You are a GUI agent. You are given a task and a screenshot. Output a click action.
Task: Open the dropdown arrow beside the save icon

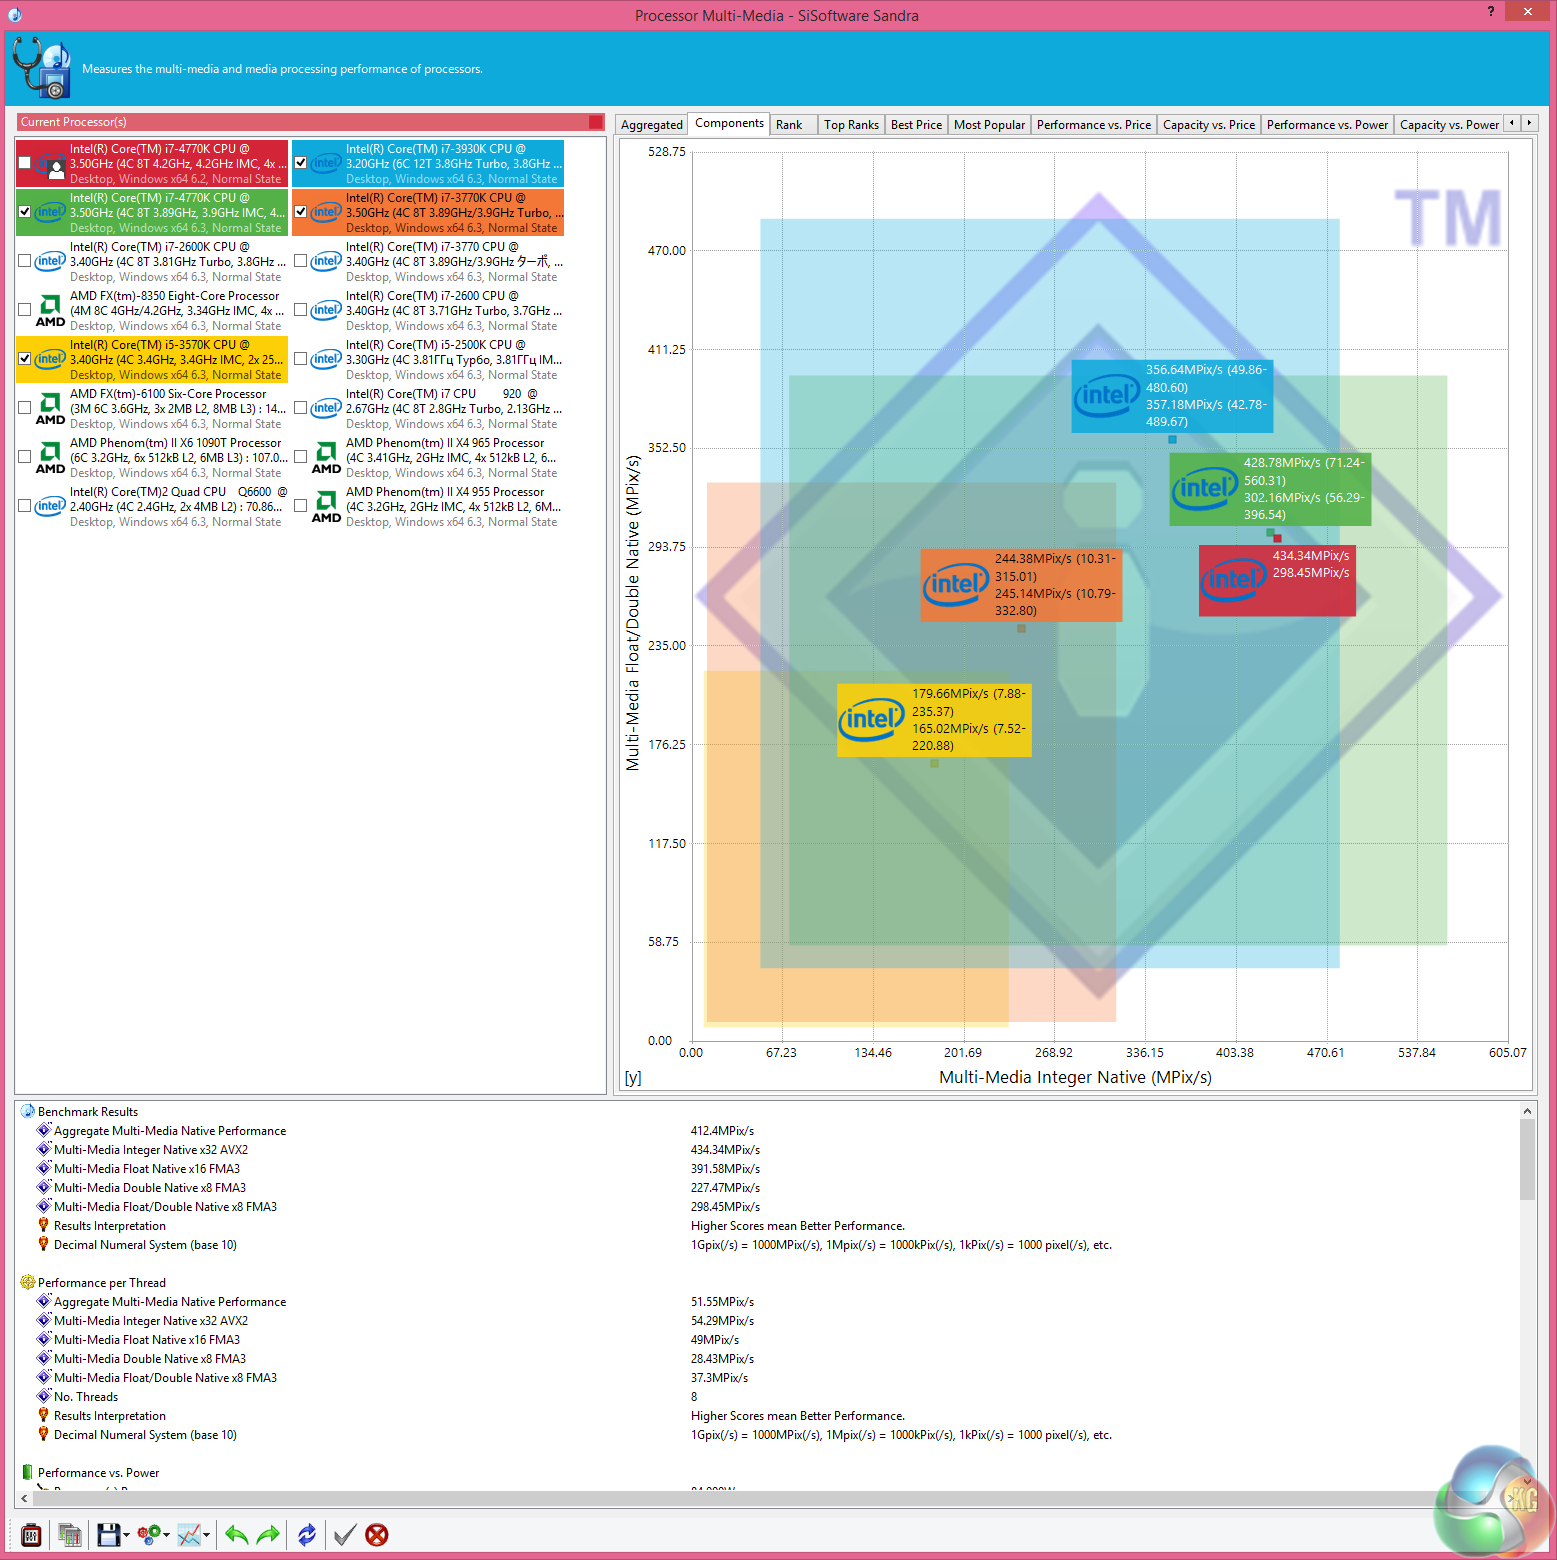[x=127, y=1535]
